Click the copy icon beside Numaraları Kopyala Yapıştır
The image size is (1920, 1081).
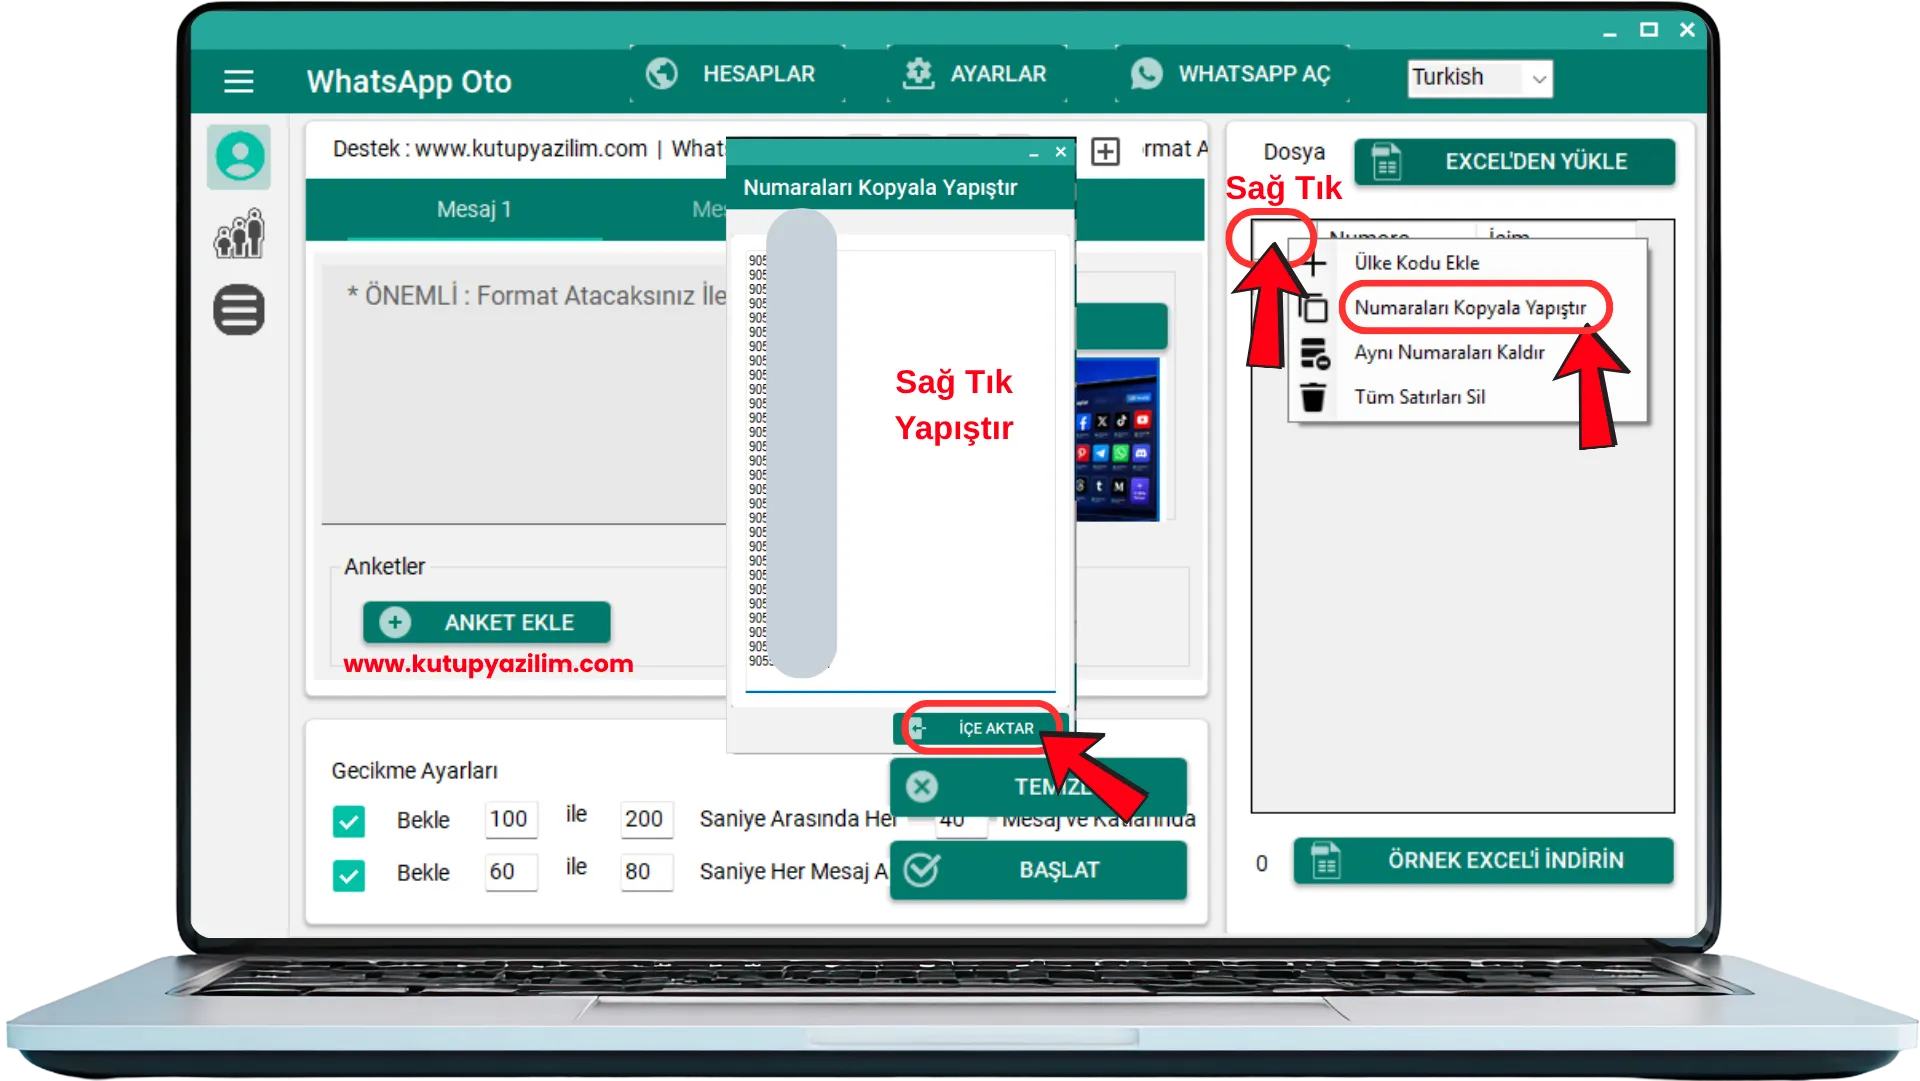click(1314, 308)
